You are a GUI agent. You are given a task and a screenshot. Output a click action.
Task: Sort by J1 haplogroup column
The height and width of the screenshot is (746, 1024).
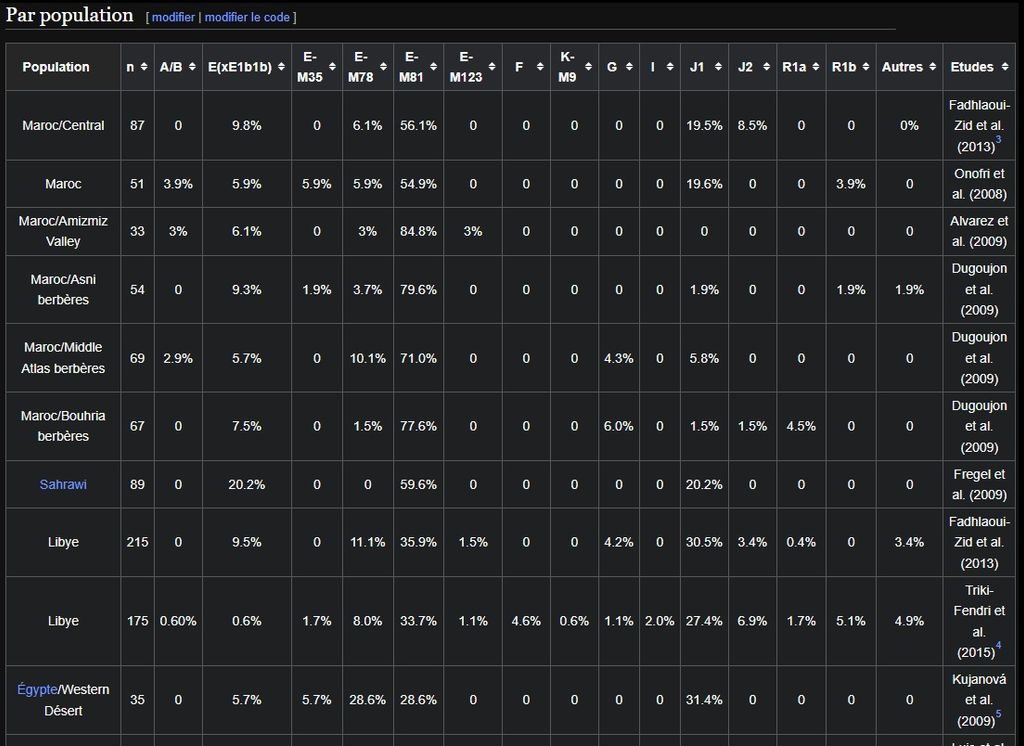703,67
